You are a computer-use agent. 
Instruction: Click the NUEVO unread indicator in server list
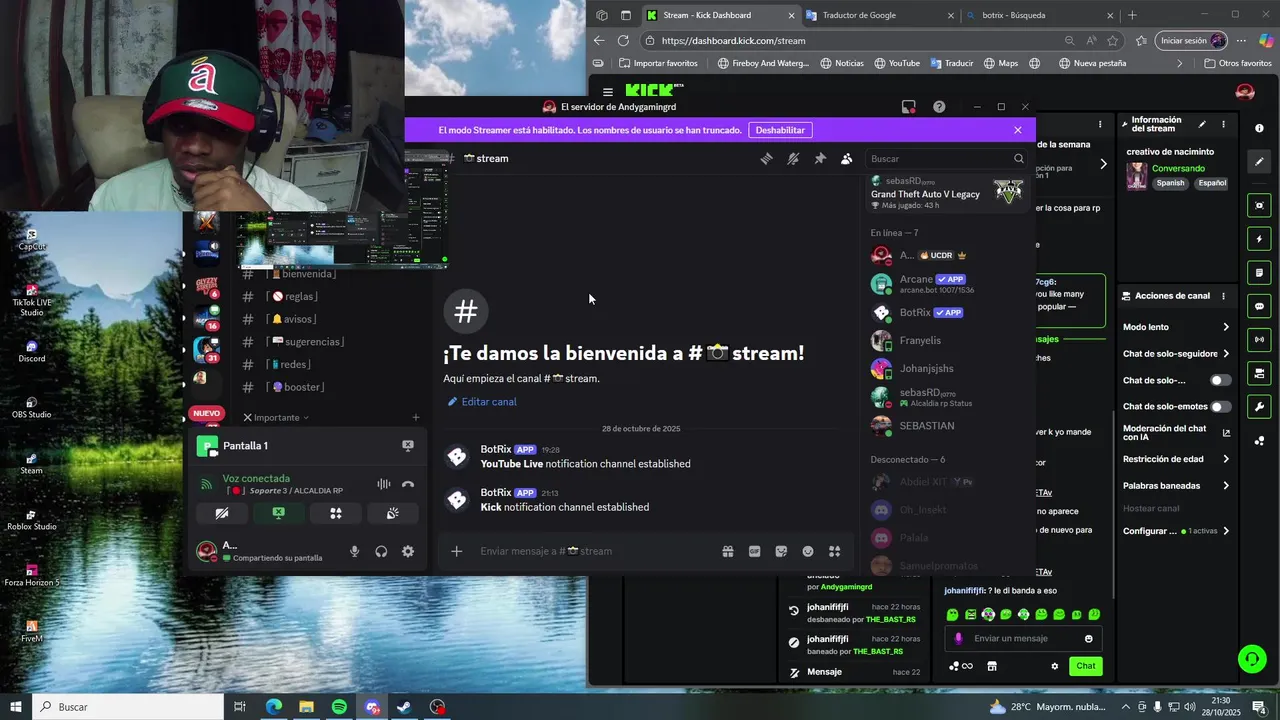207,413
